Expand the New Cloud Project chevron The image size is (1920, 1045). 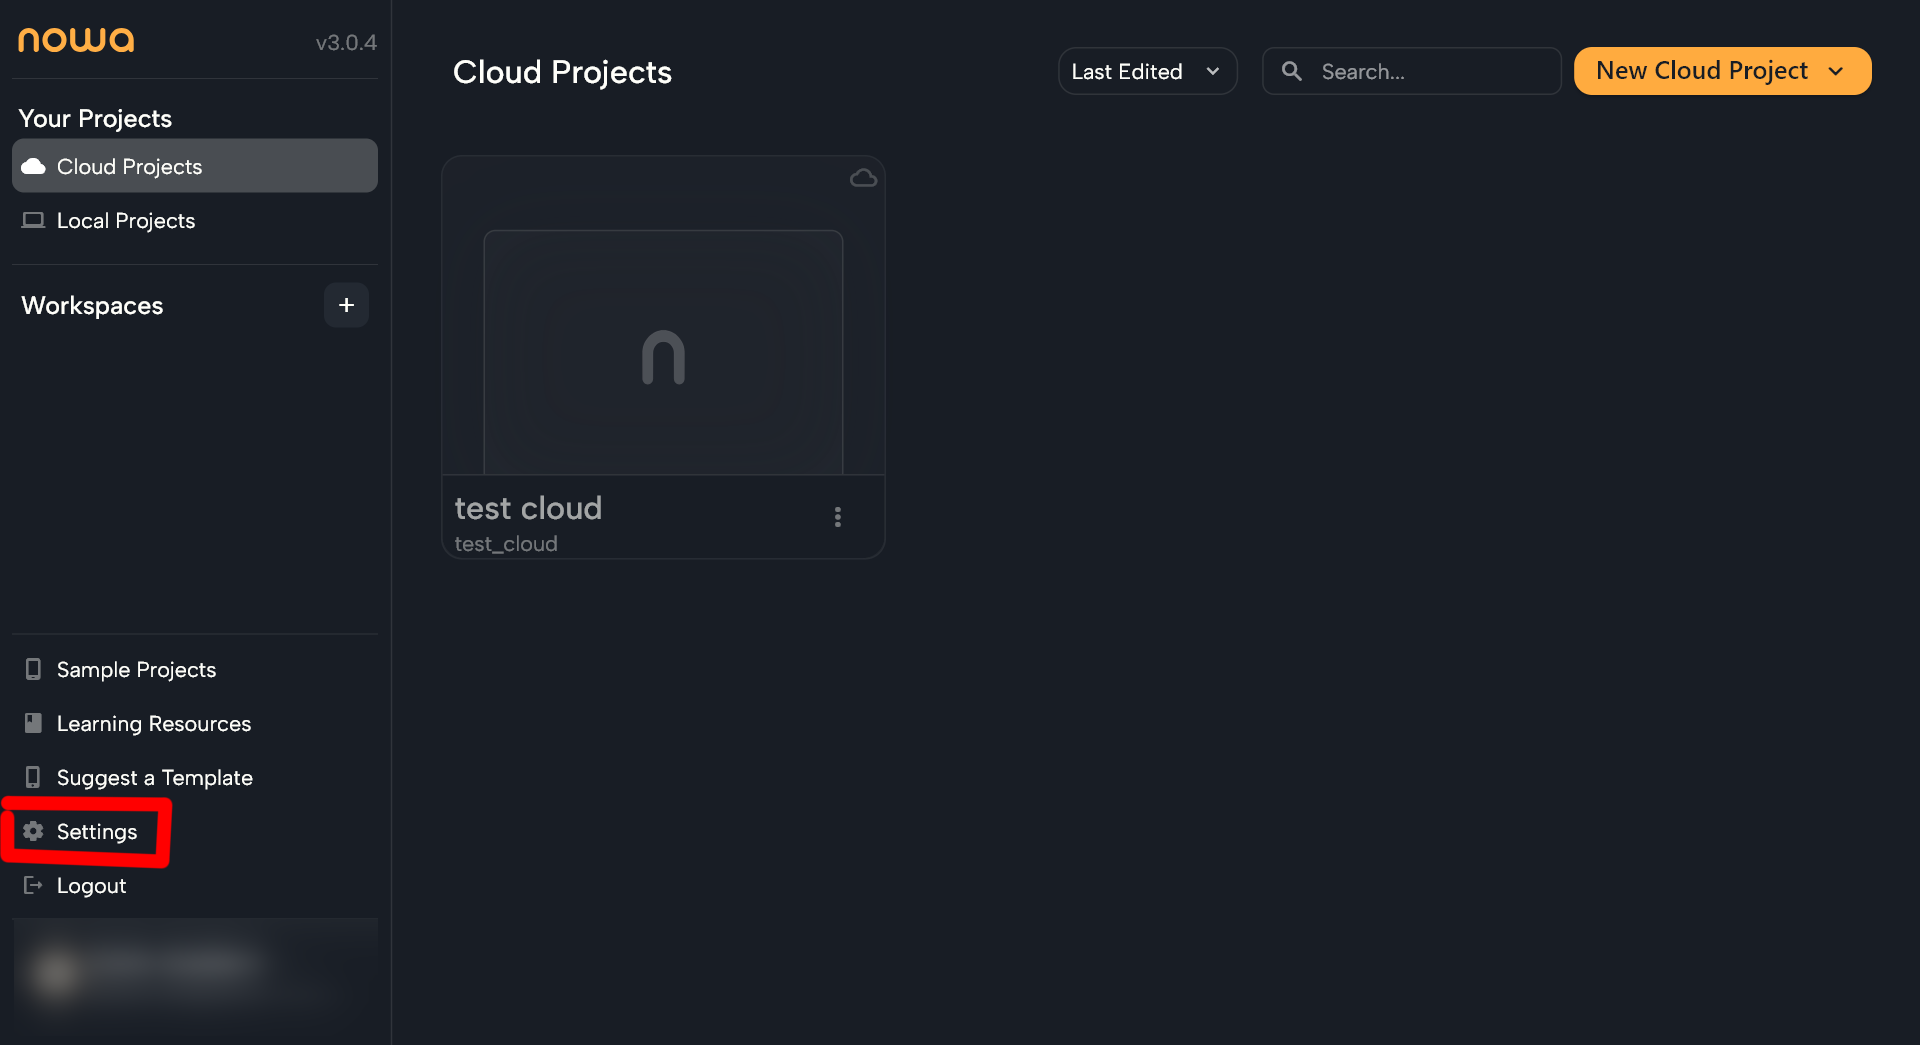point(1836,71)
